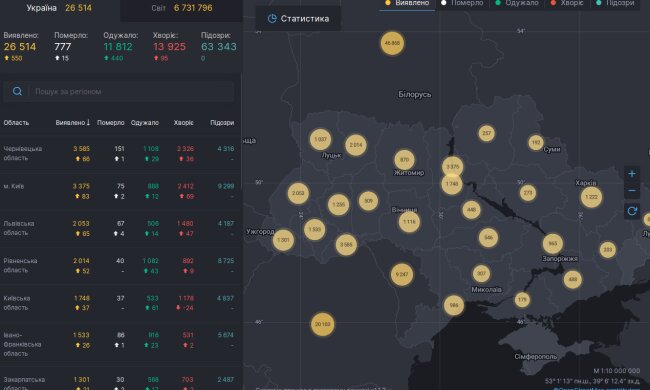Sort table by Померло column header

tap(110, 123)
